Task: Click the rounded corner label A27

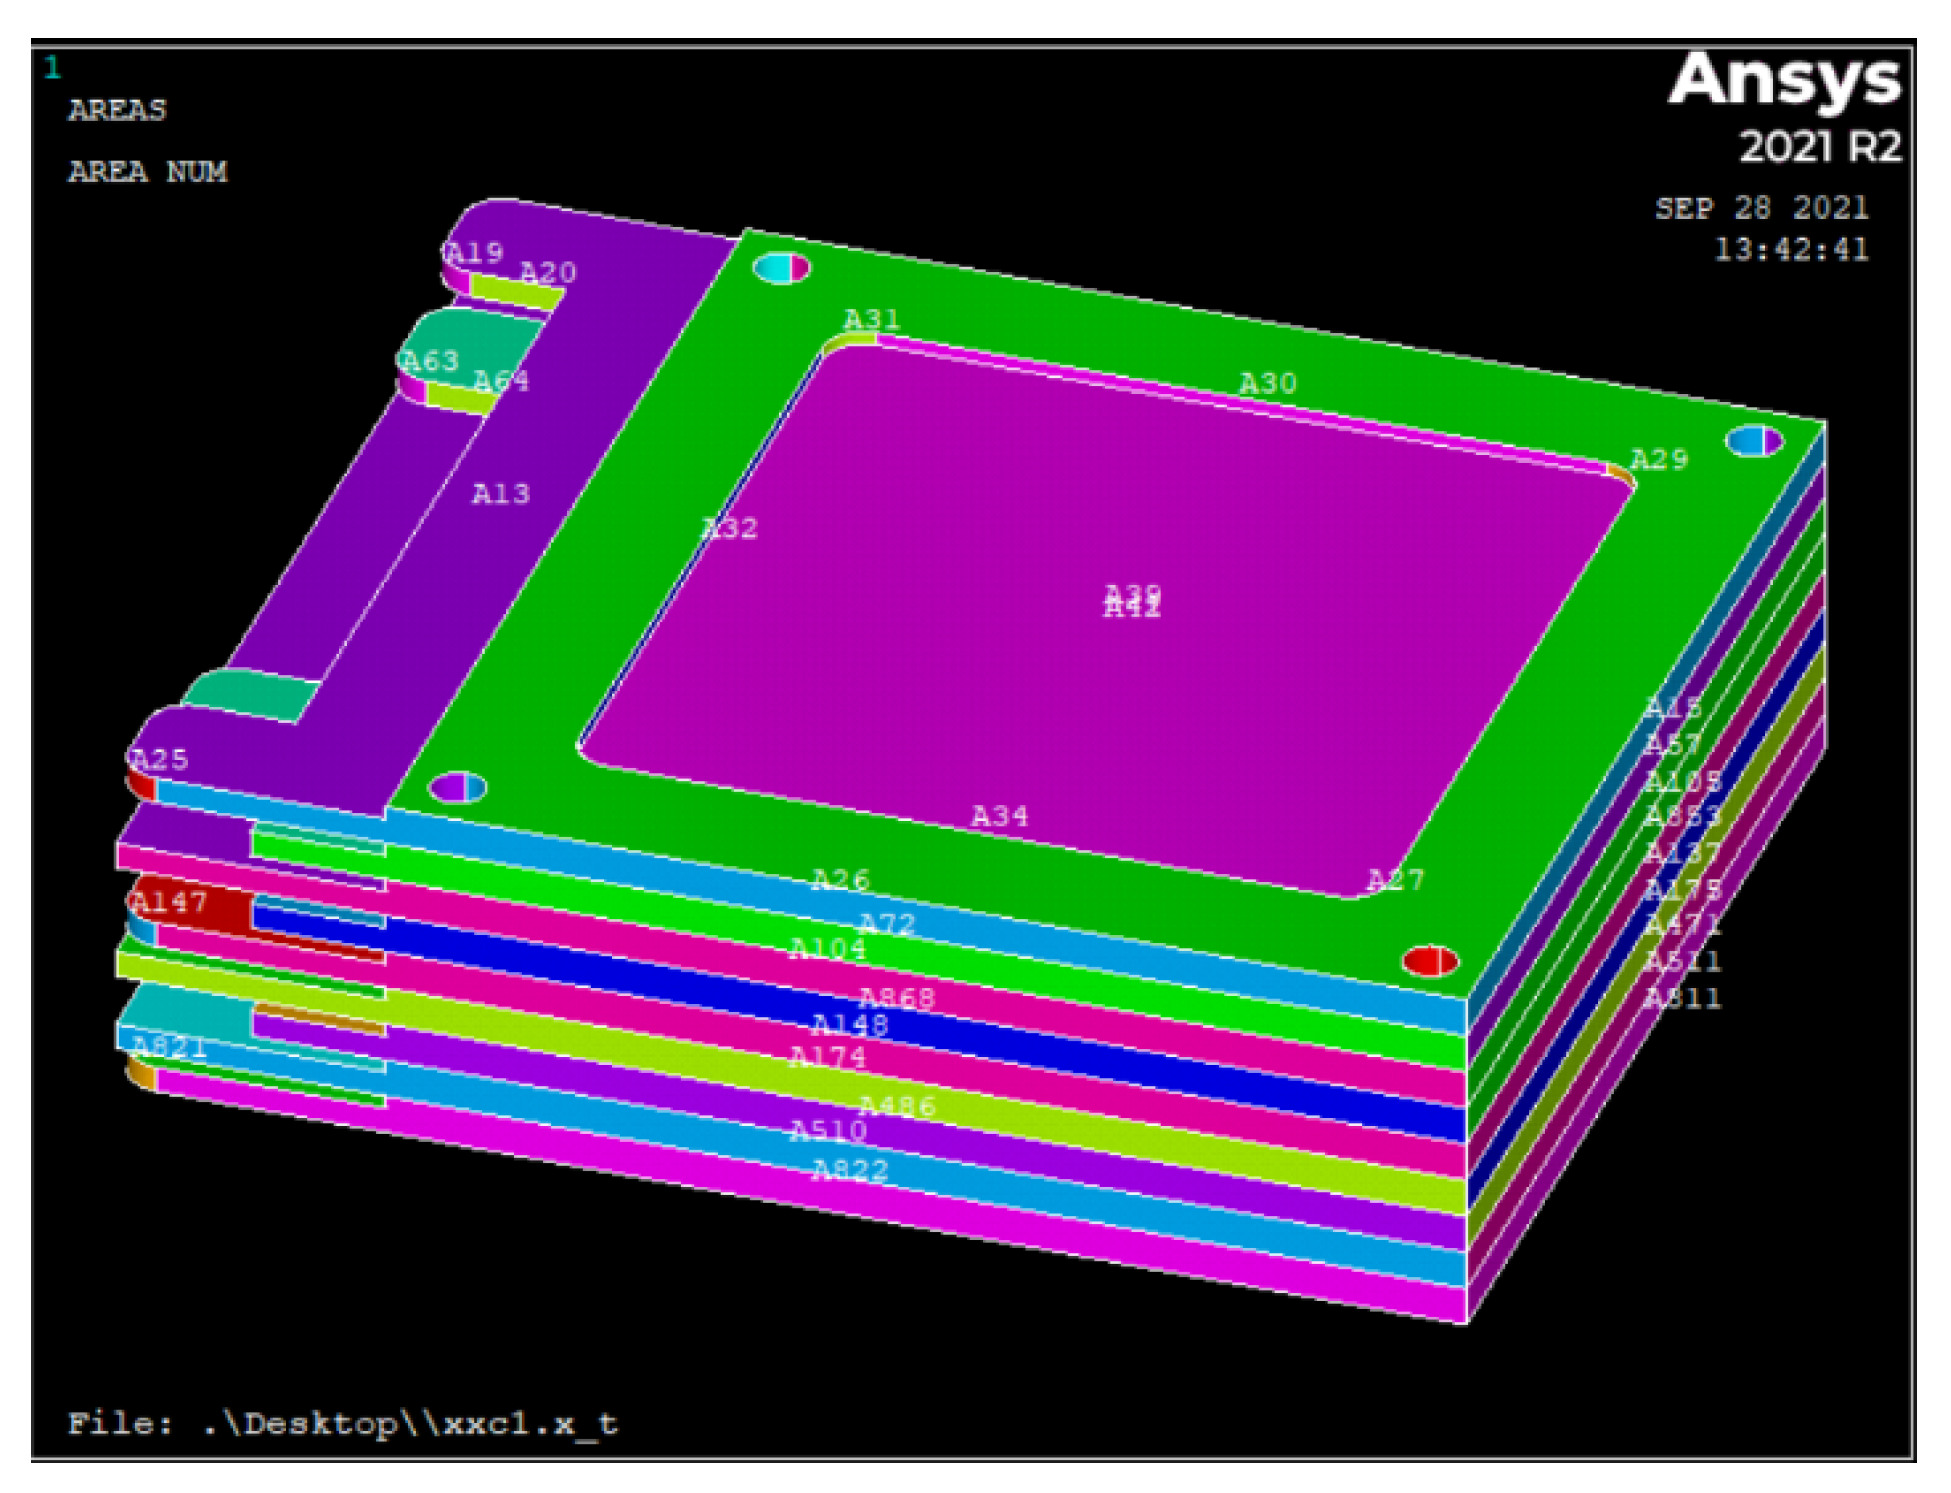Action: (x=1395, y=880)
